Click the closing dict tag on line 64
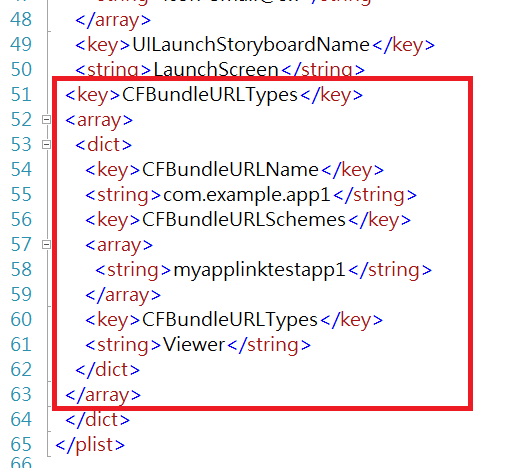 (x=98, y=420)
